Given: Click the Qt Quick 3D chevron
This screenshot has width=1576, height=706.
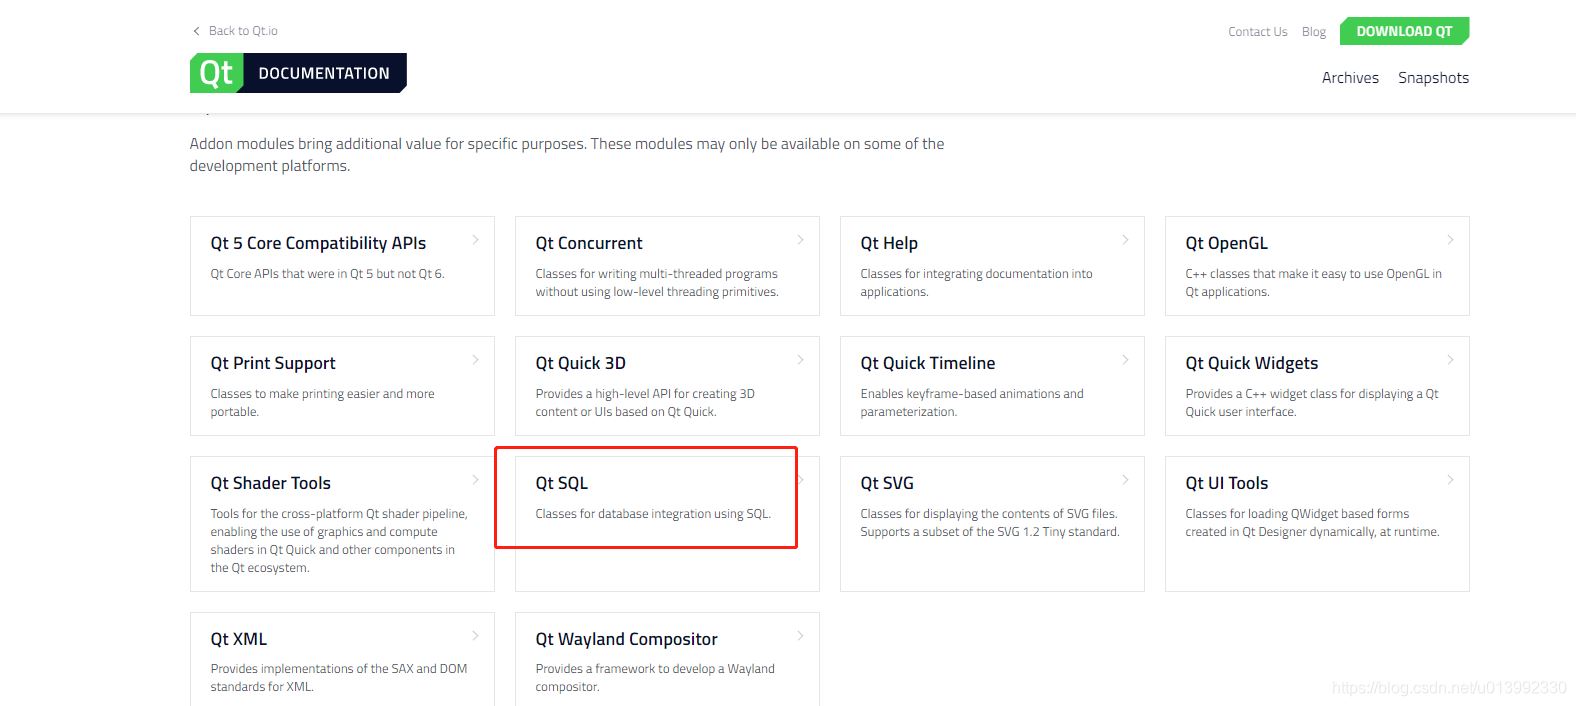Looking at the screenshot, I should click(800, 360).
